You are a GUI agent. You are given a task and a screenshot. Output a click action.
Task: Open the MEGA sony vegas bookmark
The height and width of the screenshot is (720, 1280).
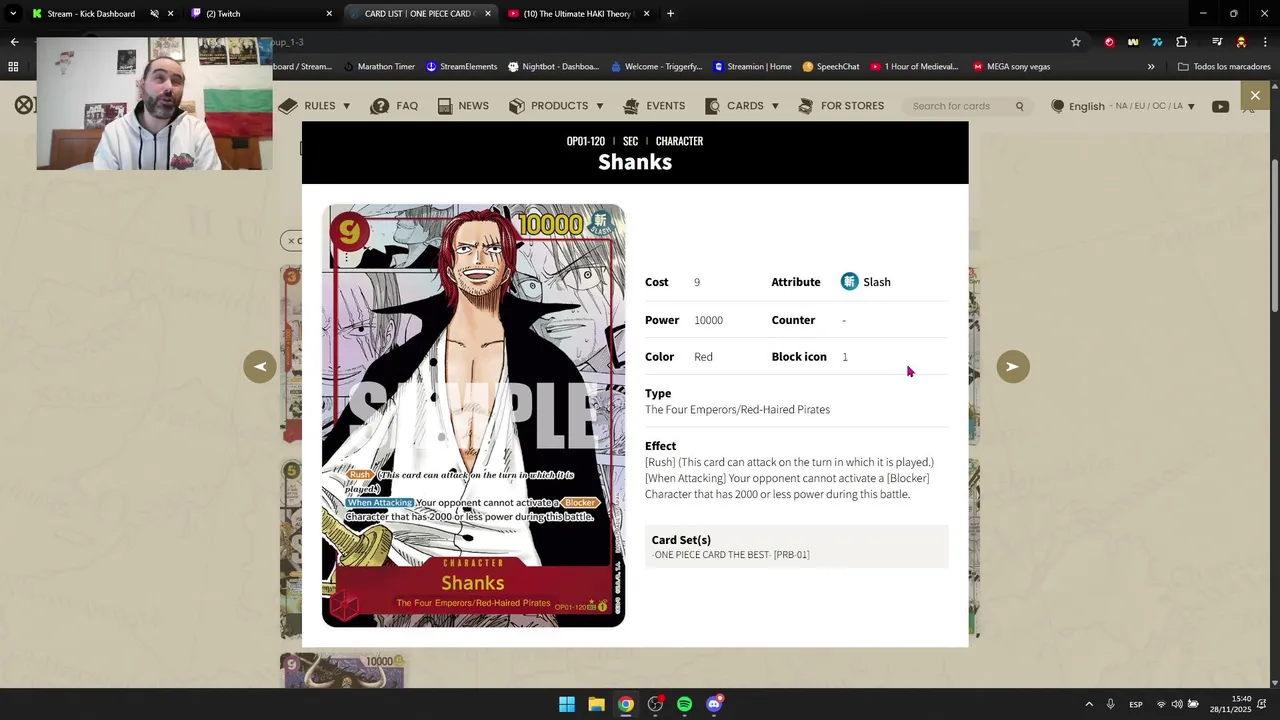(x=1011, y=67)
